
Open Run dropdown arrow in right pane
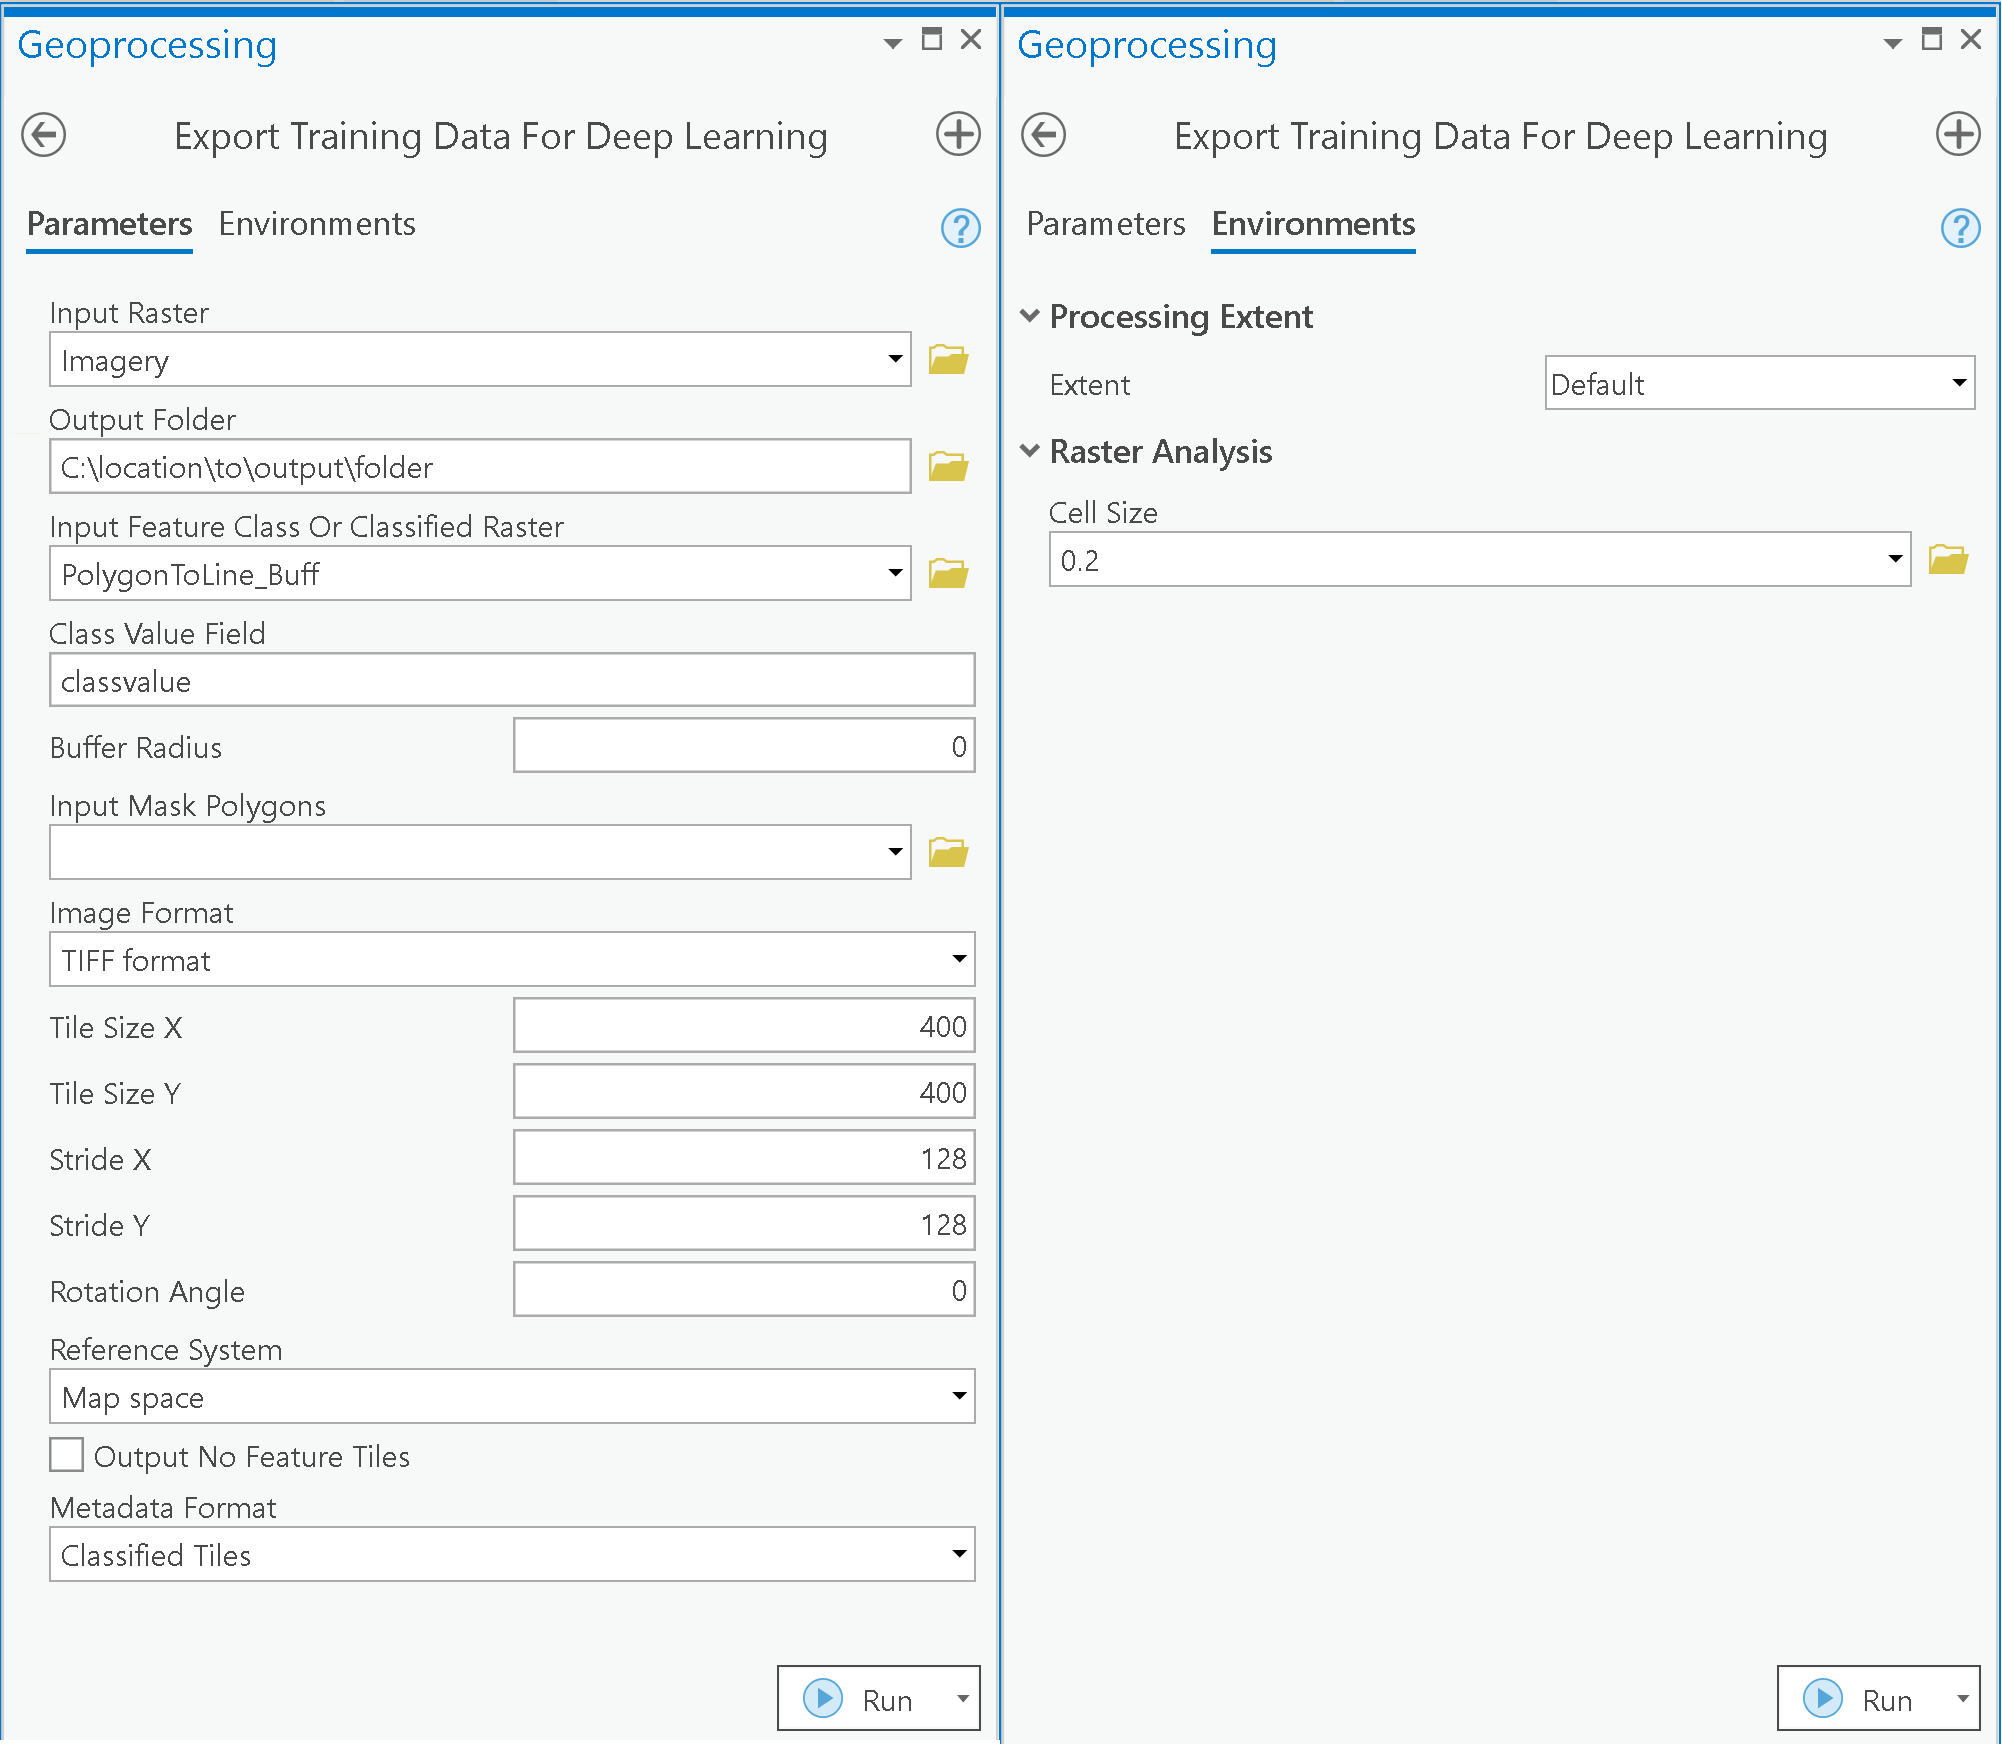coord(1962,1699)
